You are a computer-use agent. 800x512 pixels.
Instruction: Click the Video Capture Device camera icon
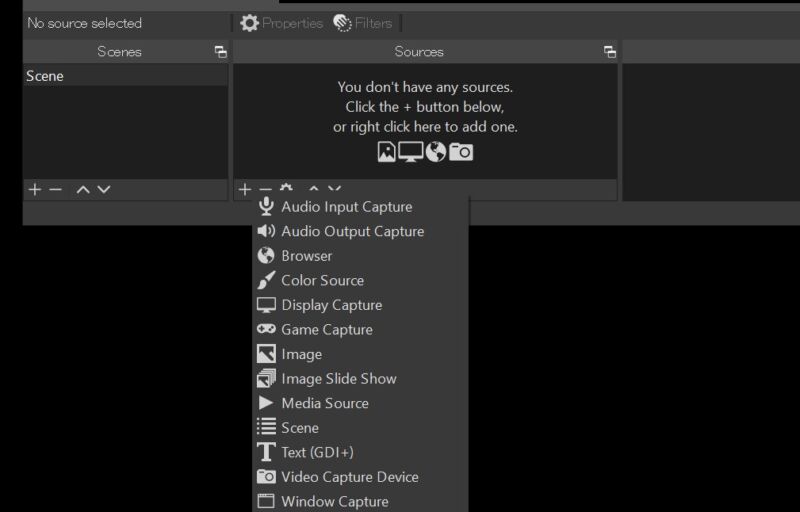pyautogui.click(x=266, y=477)
